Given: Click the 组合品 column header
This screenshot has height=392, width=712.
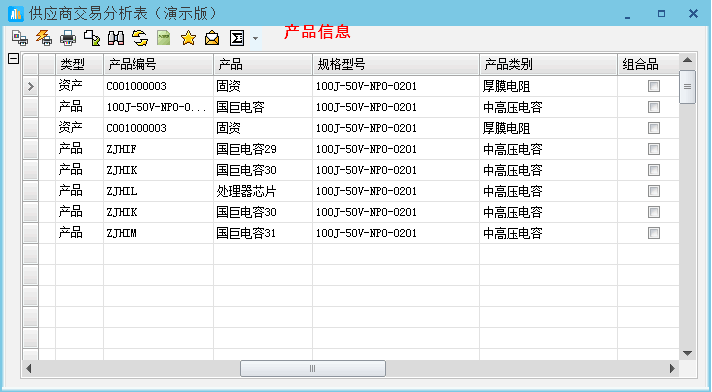Looking at the screenshot, I should [648, 65].
